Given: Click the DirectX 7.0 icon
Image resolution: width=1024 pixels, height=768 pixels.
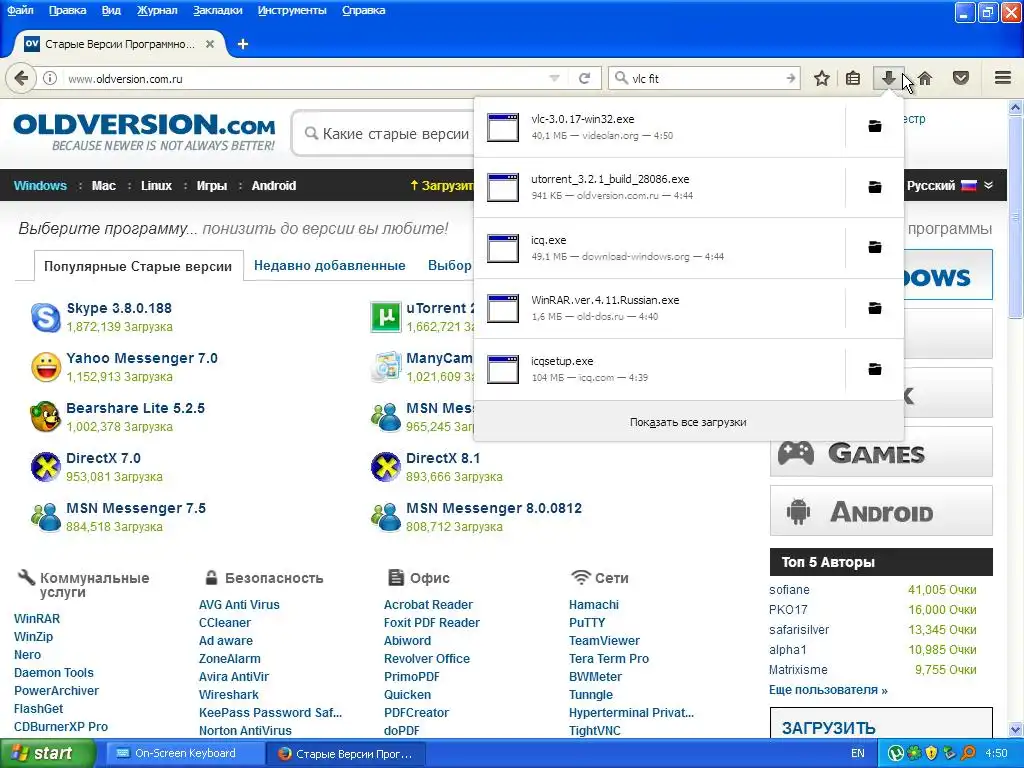Looking at the screenshot, I should pyautogui.click(x=46, y=467).
